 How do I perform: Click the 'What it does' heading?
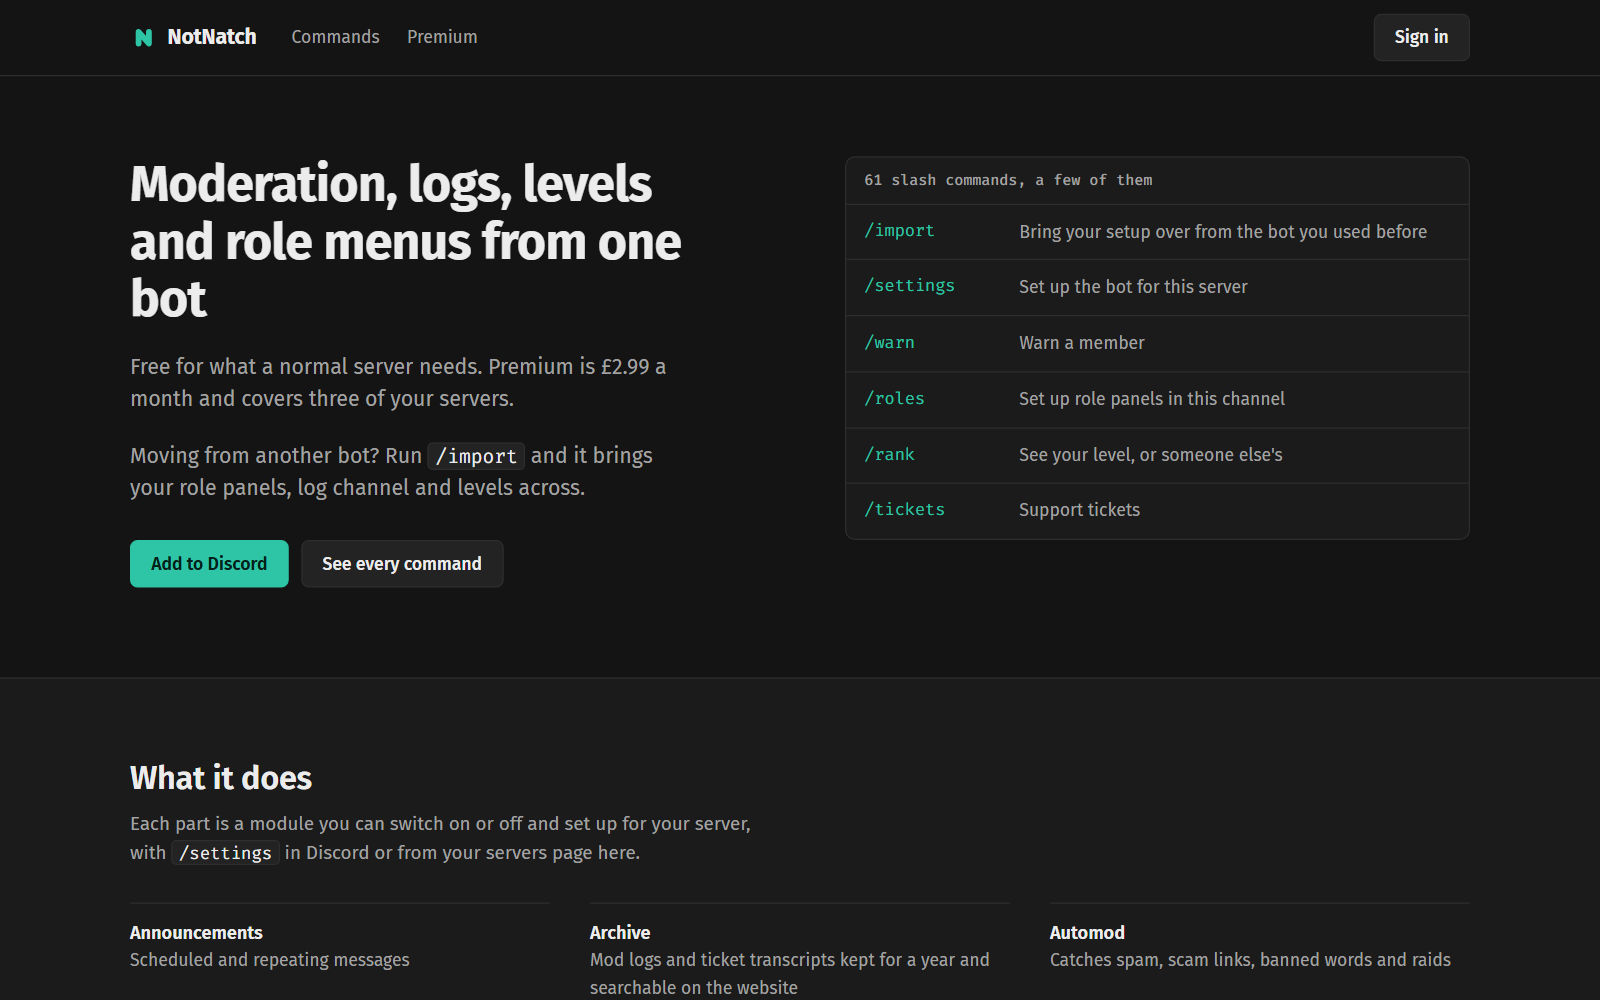coord(221,778)
